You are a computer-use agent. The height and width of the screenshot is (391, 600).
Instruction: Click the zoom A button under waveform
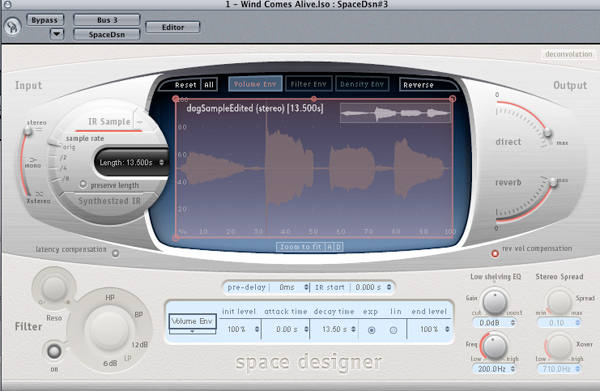tap(329, 247)
